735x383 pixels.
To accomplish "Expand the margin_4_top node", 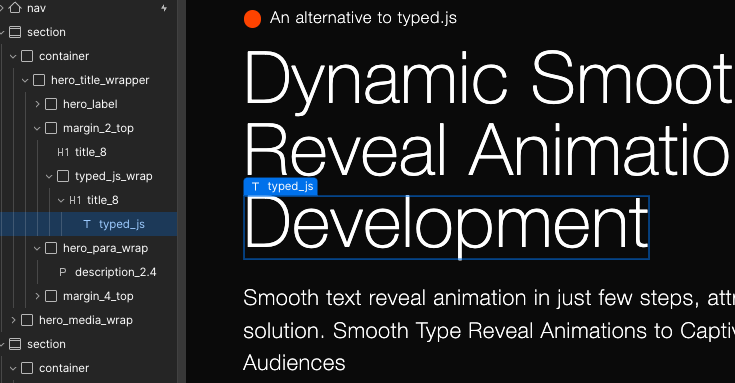I will pyautogui.click(x=37, y=296).
